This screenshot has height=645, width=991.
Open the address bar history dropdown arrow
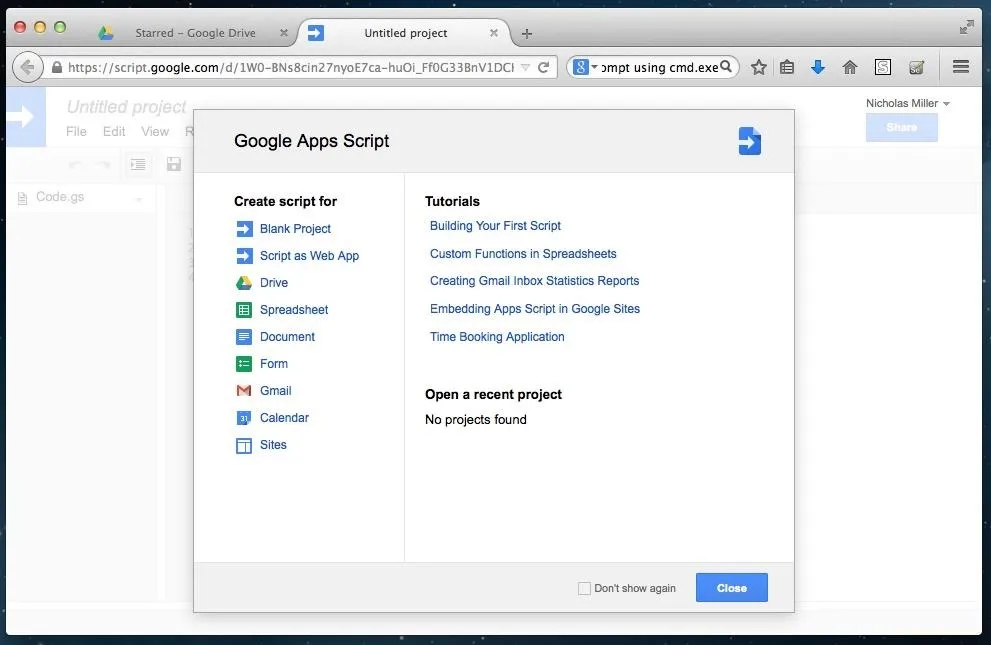coord(525,67)
